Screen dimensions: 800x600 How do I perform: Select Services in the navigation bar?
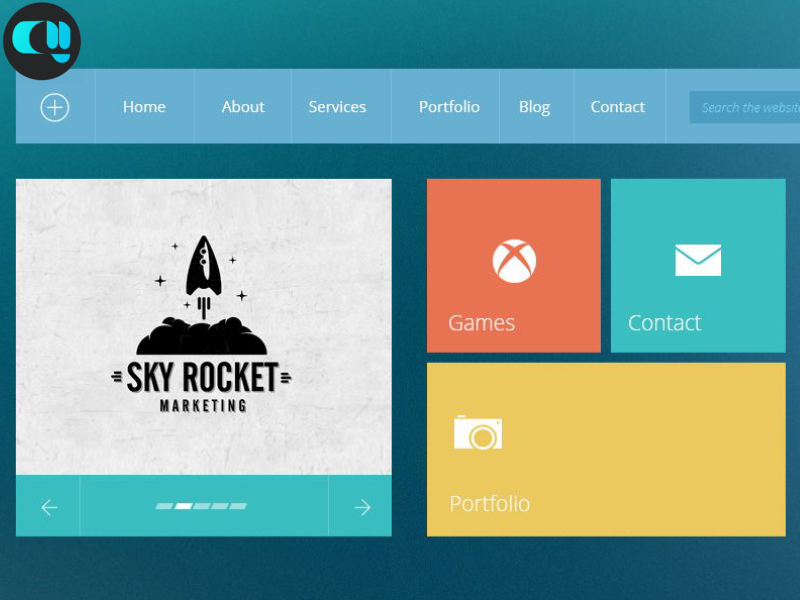[x=337, y=107]
